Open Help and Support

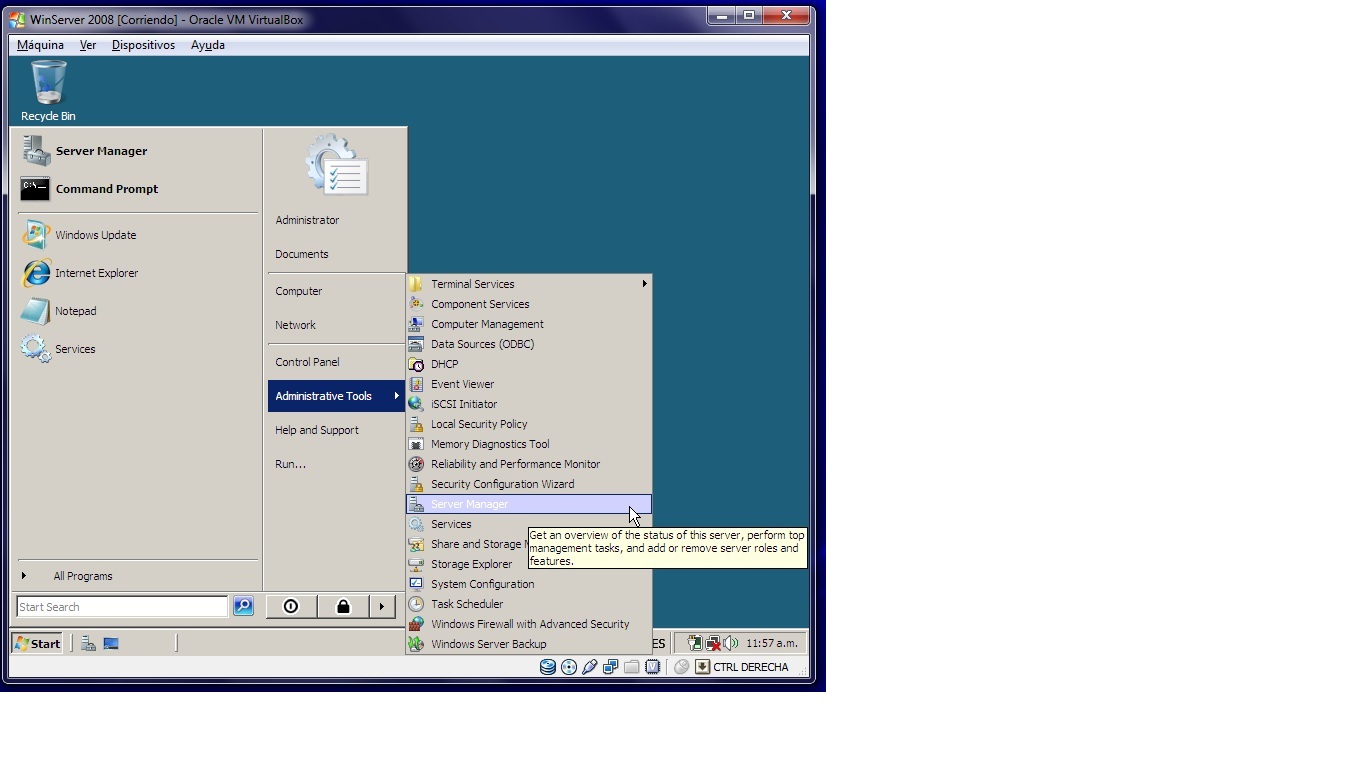[x=336, y=430]
